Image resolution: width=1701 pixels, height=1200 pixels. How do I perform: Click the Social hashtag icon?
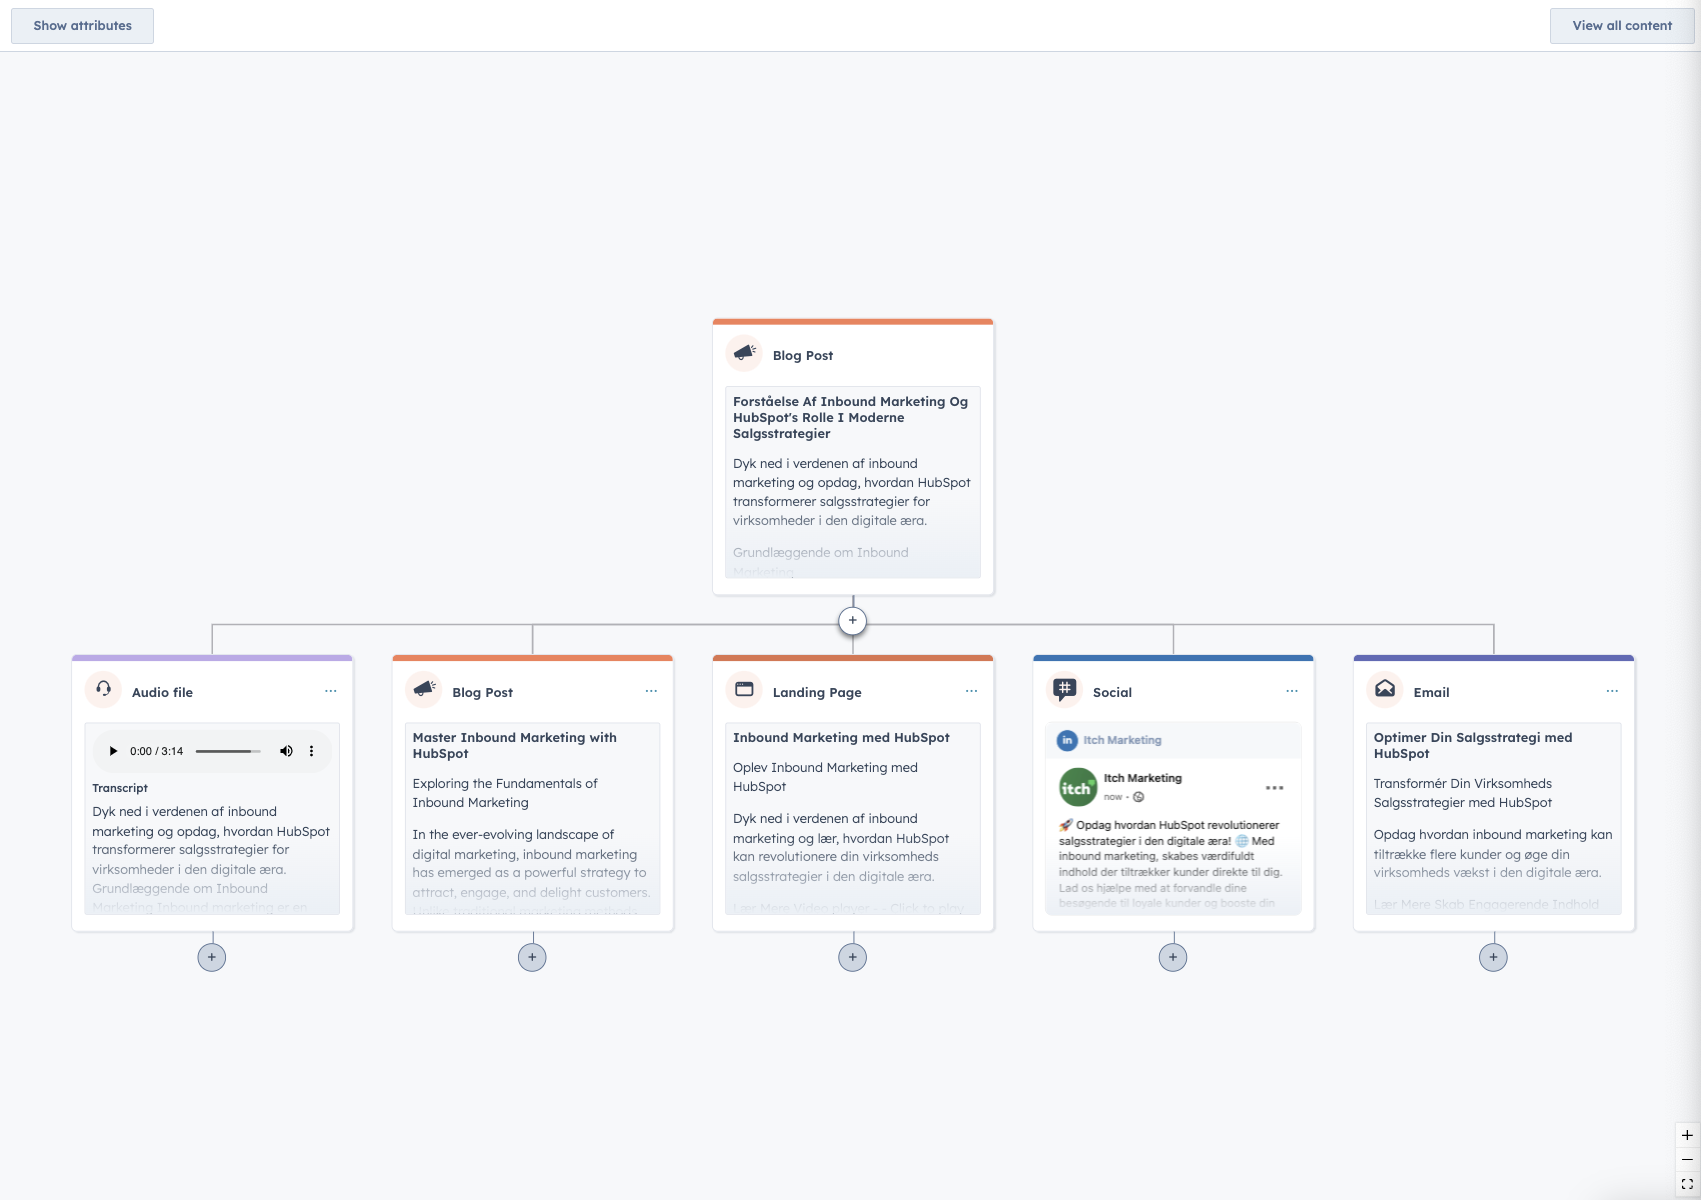[1064, 691]
